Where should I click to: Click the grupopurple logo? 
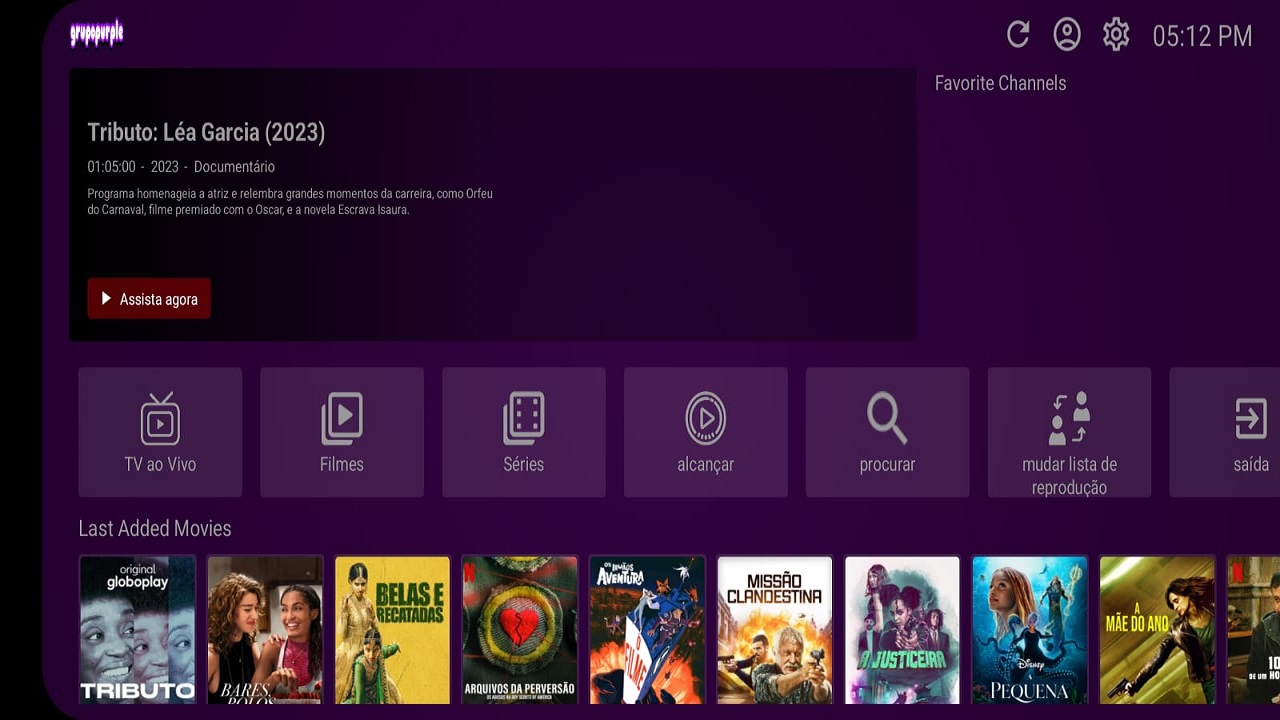(97, 33)
